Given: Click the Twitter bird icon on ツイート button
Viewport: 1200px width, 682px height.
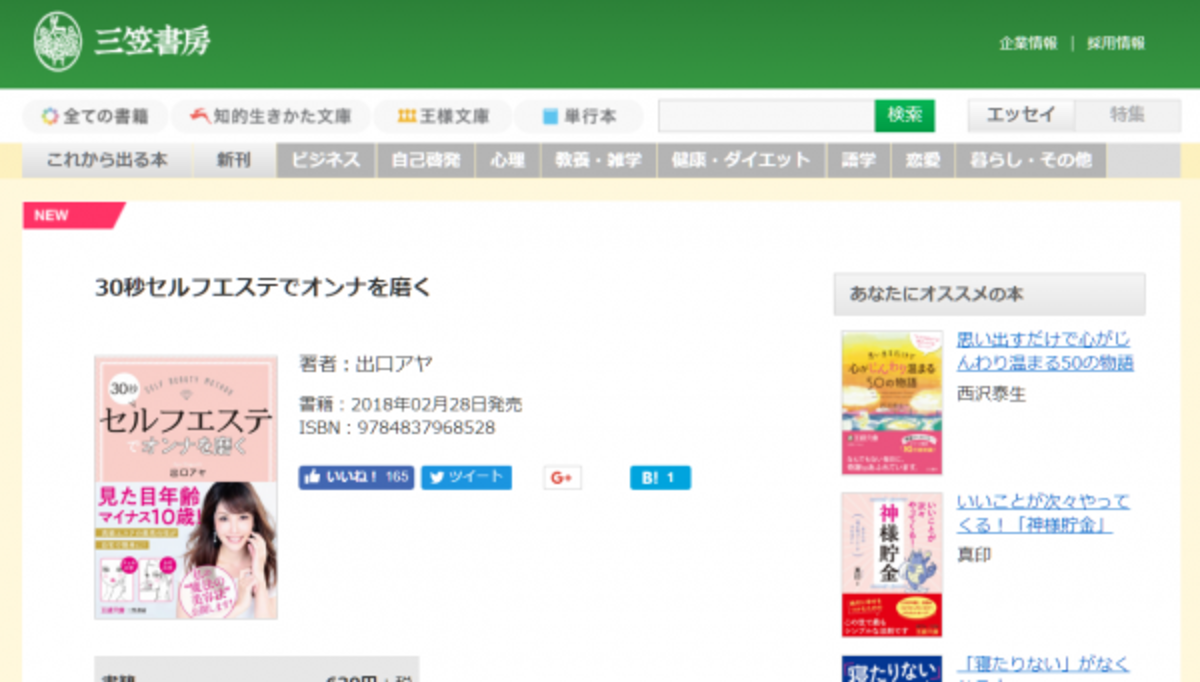Looking at the screenshot, I should 437,478.
